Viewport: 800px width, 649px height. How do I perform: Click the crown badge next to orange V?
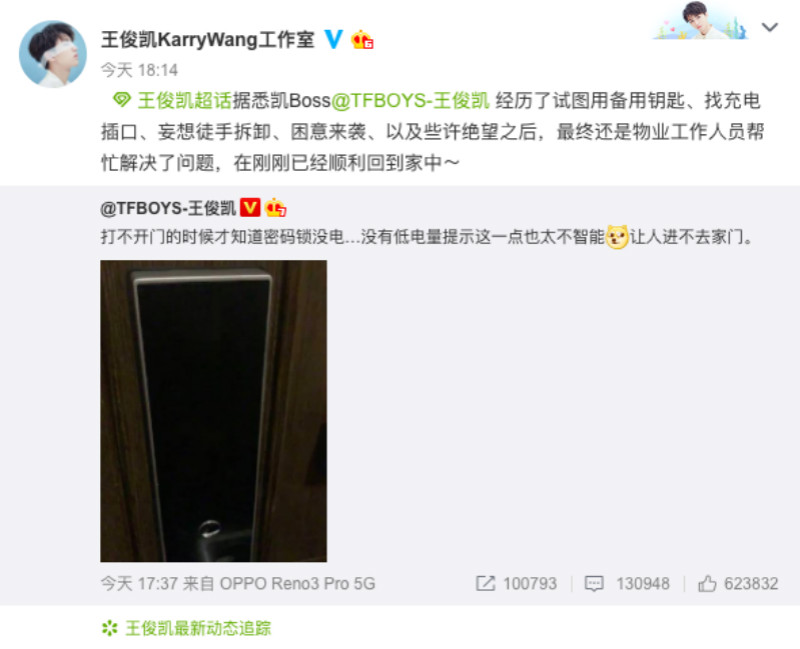pos(276,208)
